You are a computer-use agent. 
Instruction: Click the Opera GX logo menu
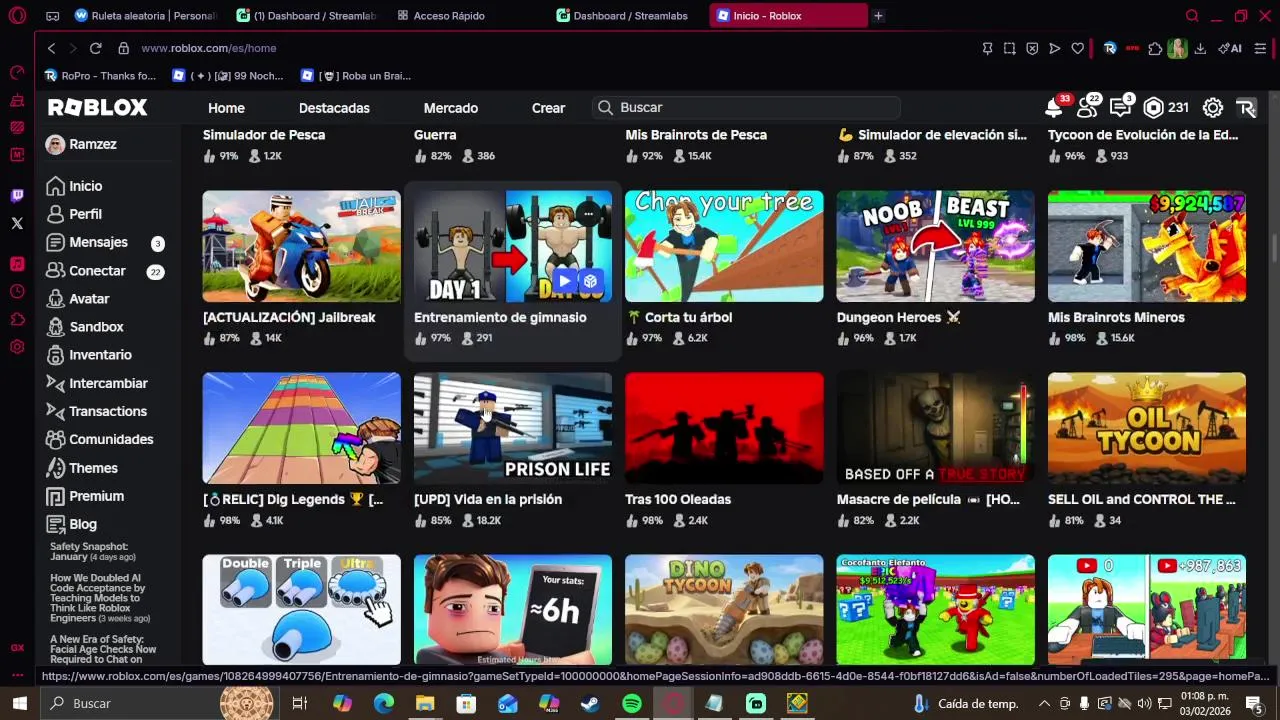(x=17, y=16)
